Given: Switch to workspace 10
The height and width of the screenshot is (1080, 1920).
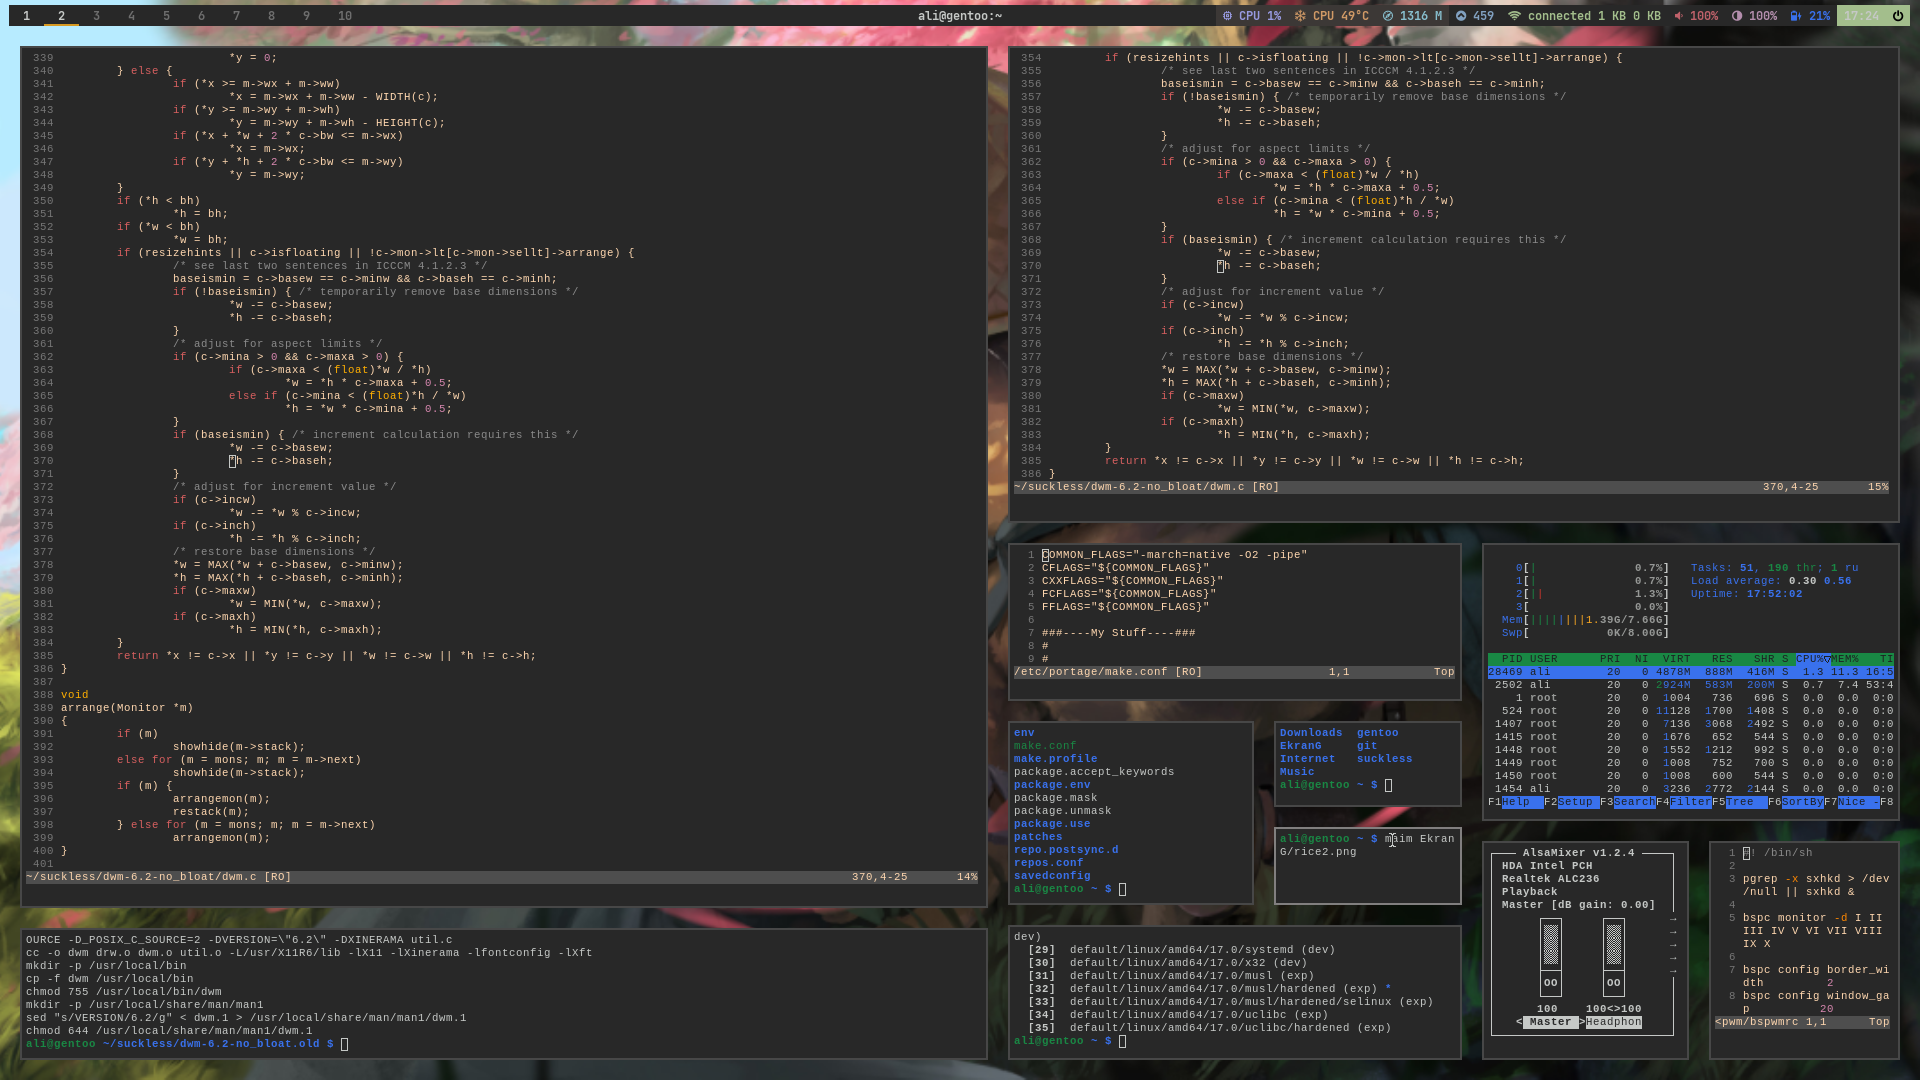Looking at the screenshot, I should click(x=345, y=16).
